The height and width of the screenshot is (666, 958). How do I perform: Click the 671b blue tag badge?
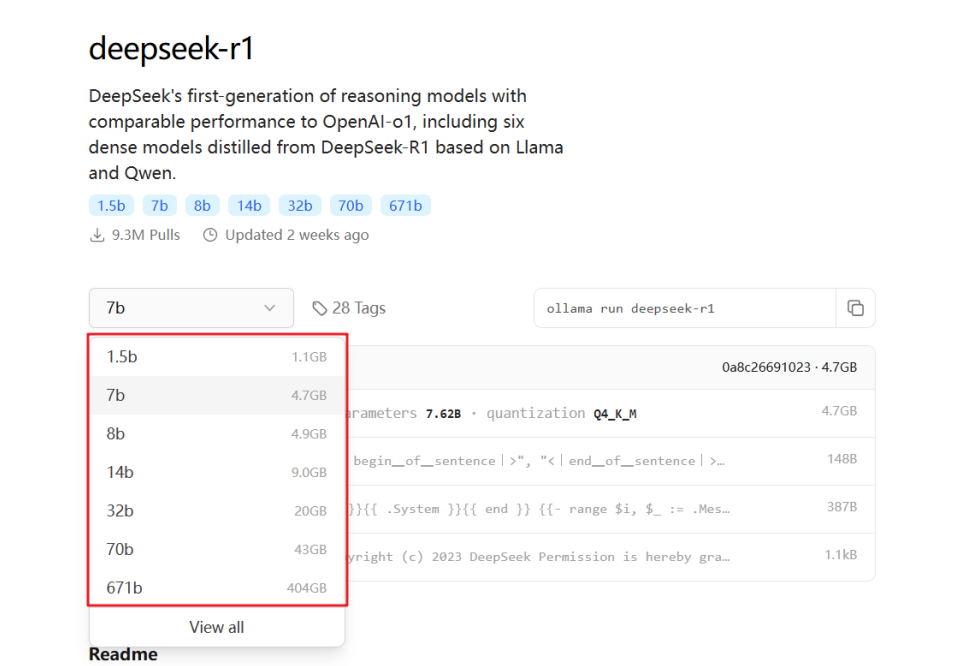tap(406, 206)
